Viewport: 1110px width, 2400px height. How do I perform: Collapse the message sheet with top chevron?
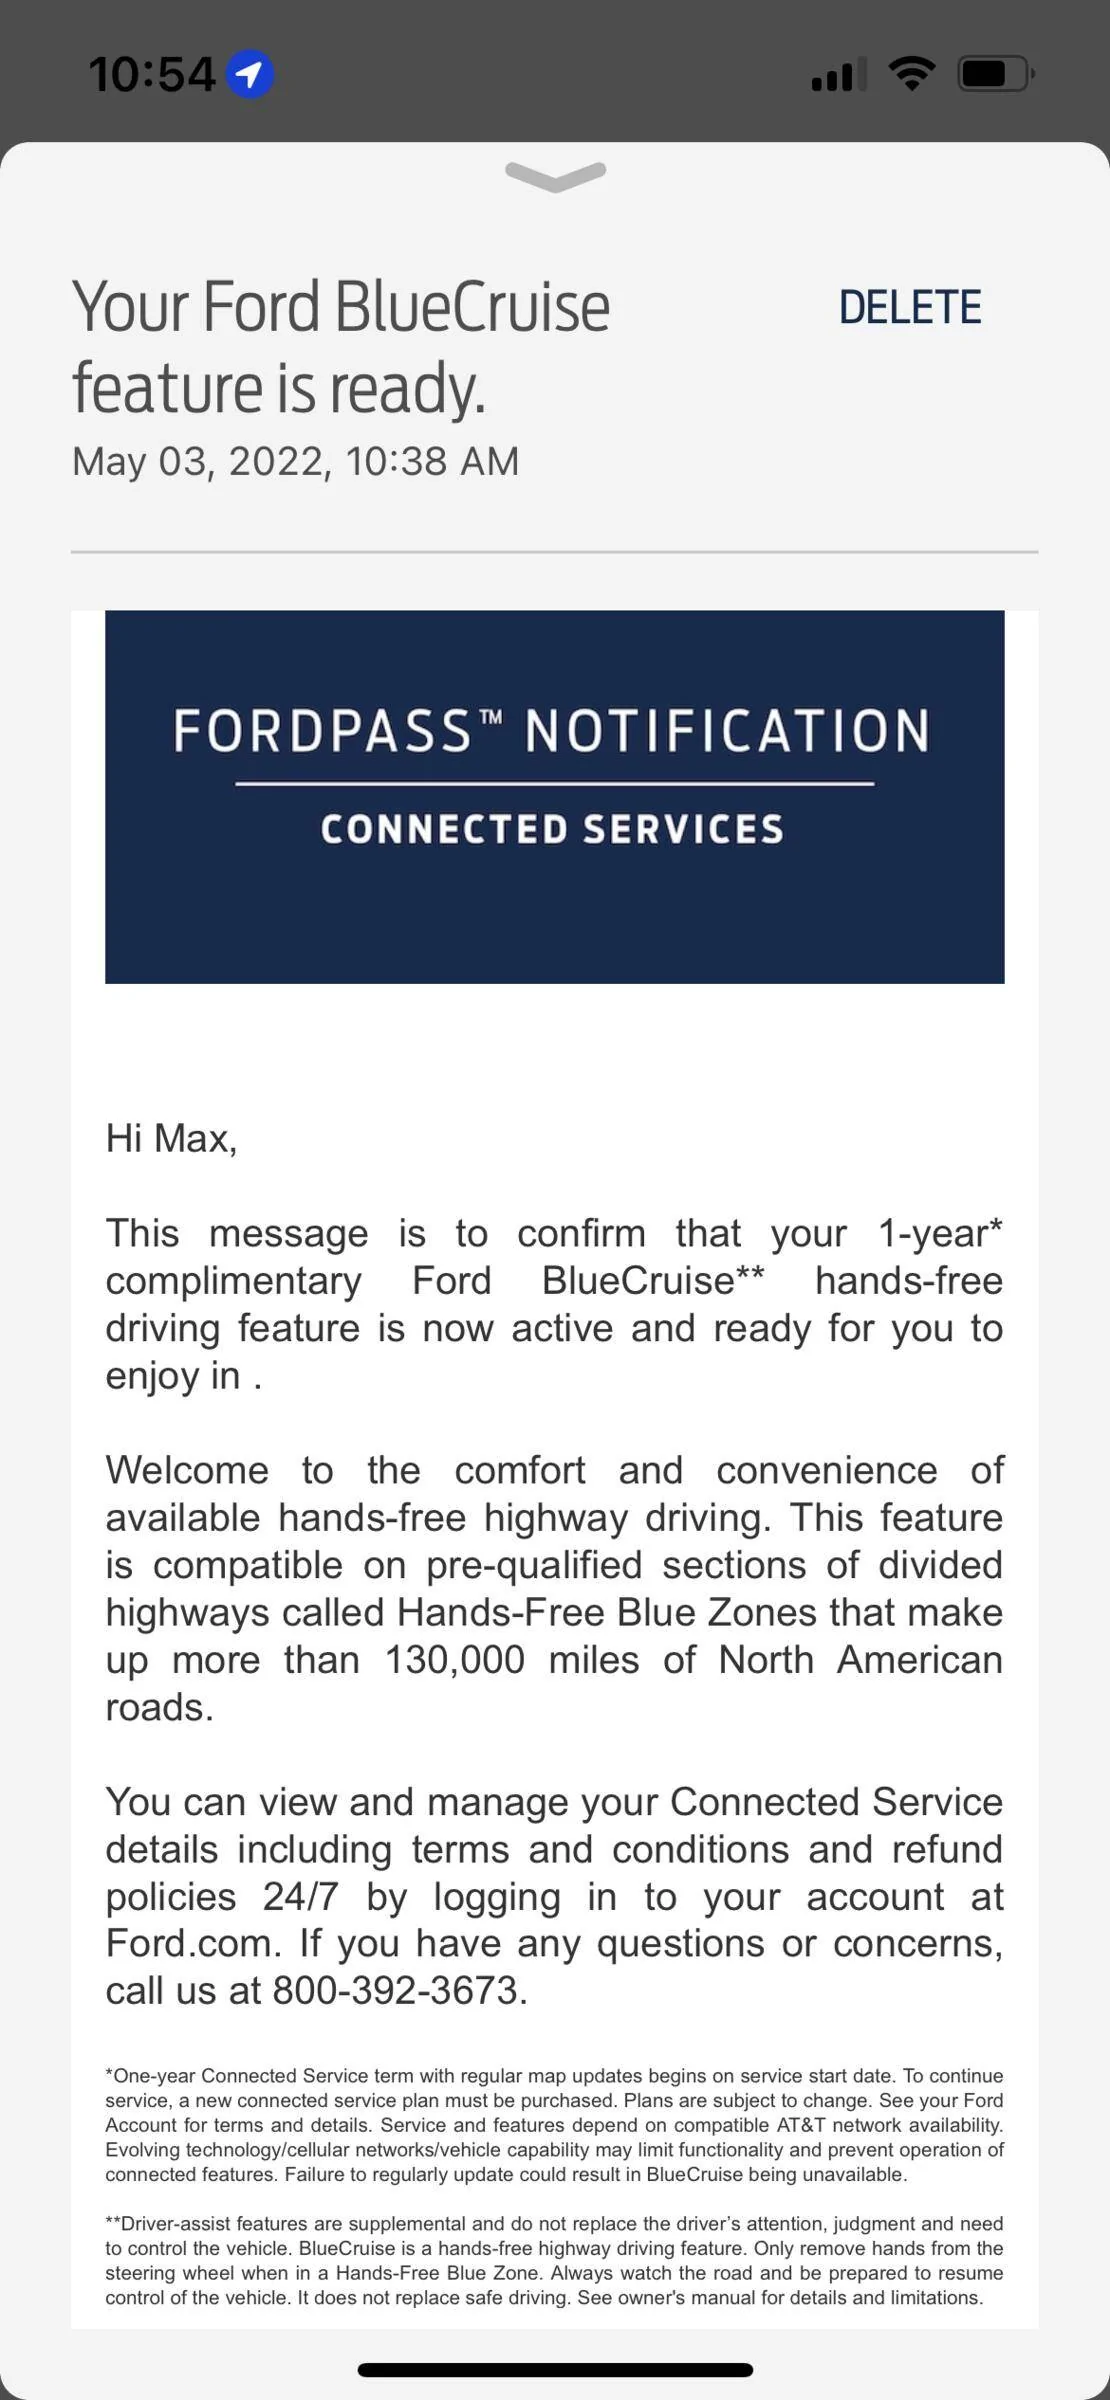click(x=555, y=176)
